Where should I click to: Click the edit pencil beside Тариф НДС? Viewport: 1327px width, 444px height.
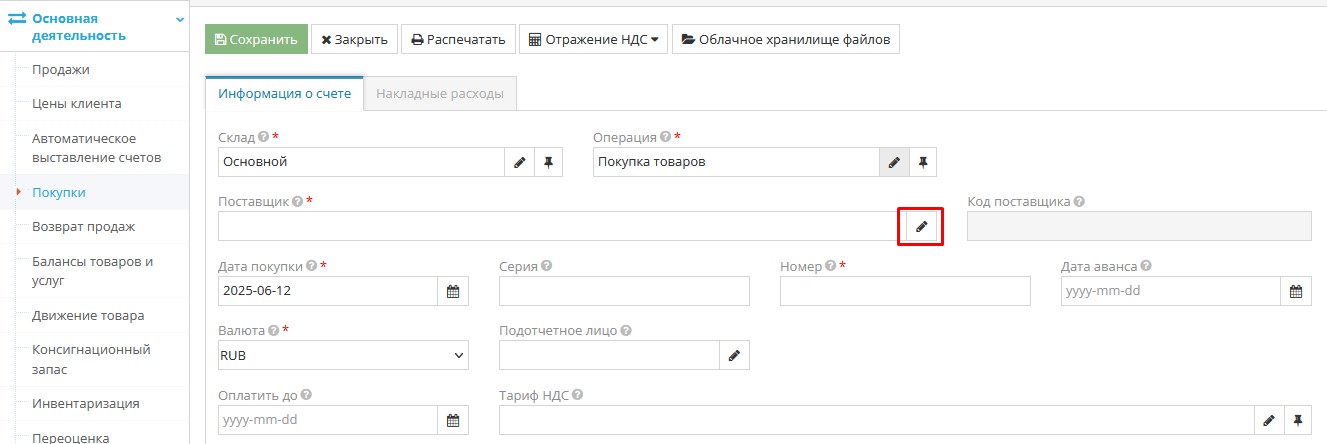coord(1268,420)
